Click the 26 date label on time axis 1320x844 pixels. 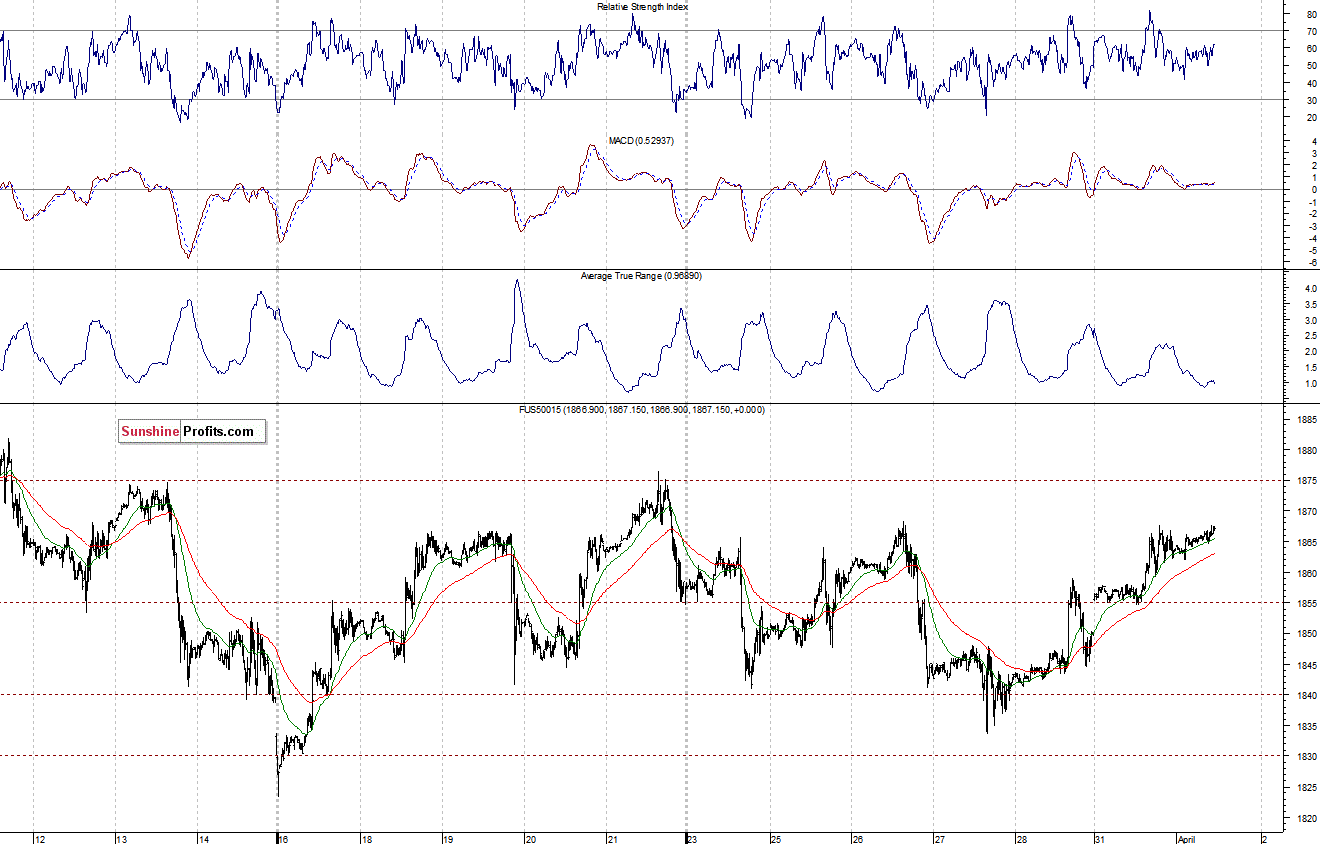857,839
